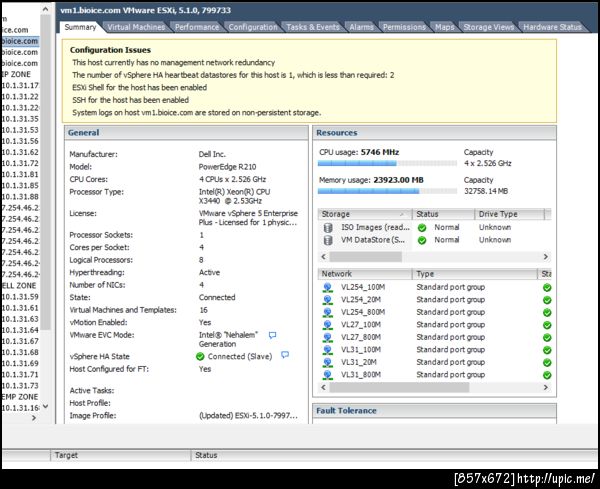Click the green status icon for VL27_100M
This screenshot has height=489, width=600.
pos(547,325)
